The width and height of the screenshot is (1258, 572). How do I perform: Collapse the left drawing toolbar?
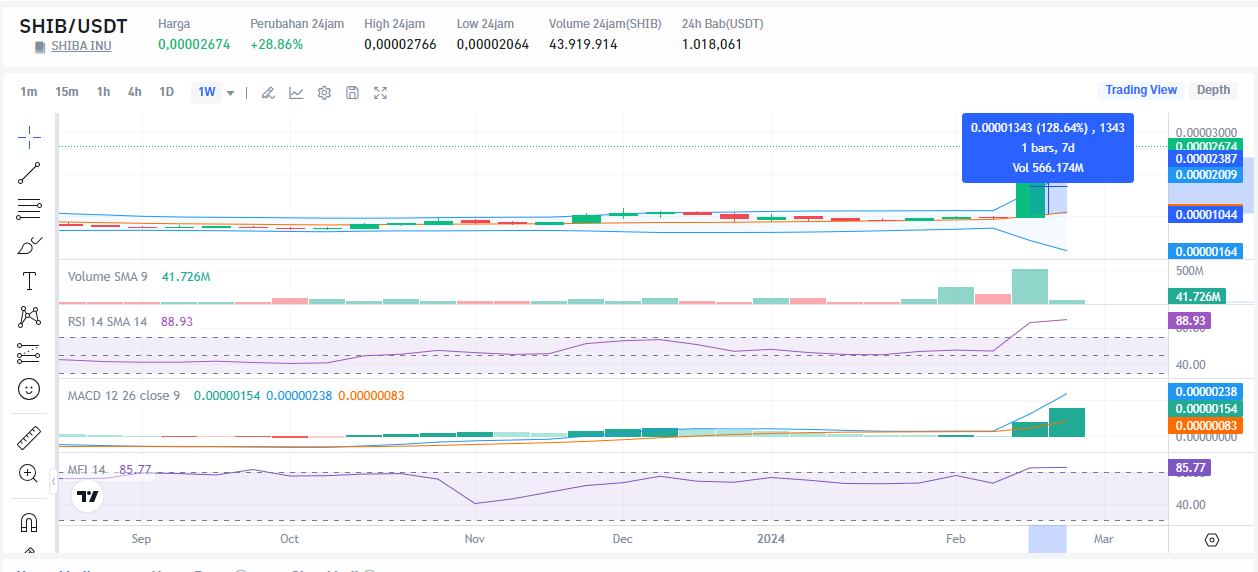pos(53,482)
